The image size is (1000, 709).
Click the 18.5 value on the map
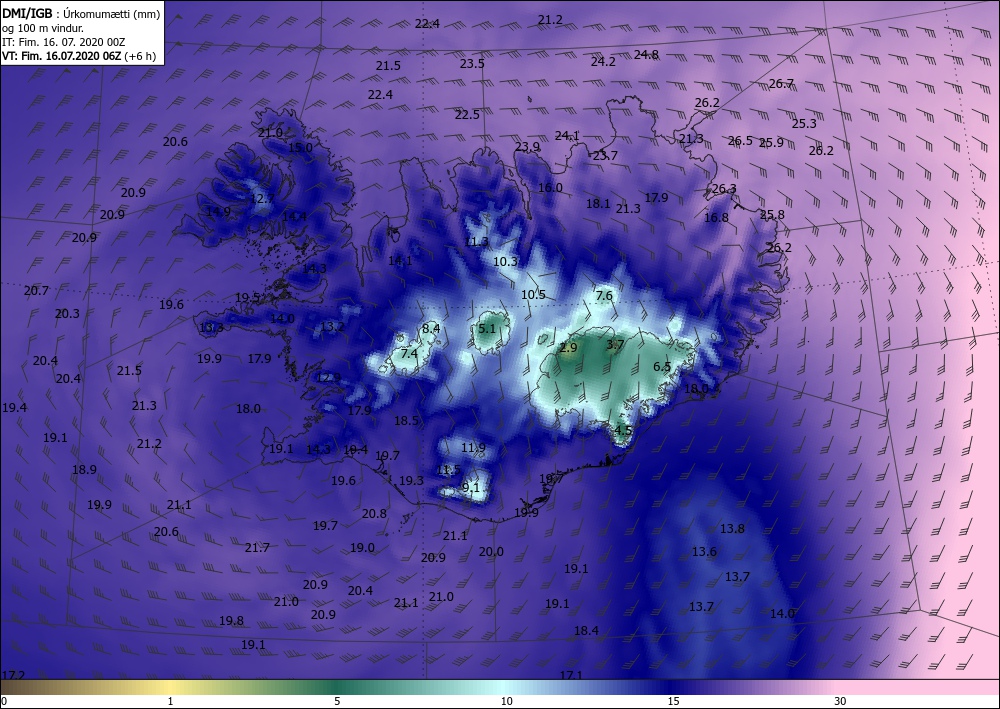coord(406,421)
